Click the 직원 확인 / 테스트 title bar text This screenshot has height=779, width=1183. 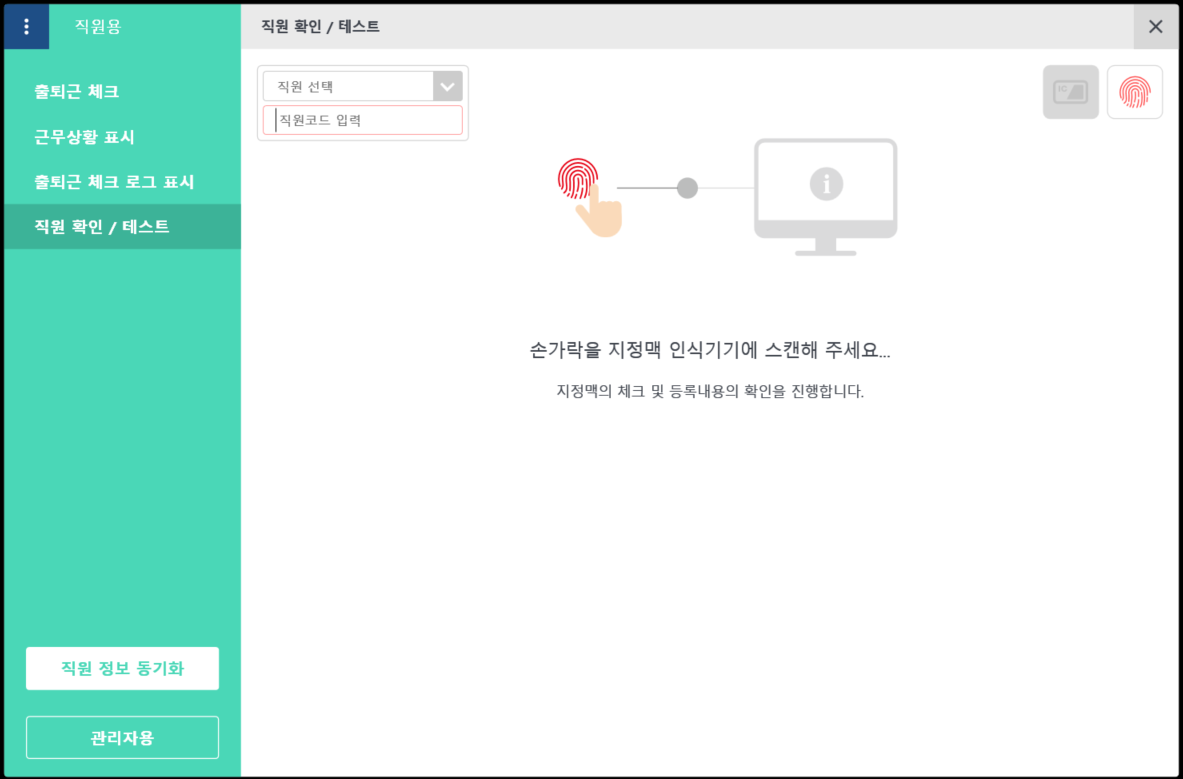click(320, 27)
